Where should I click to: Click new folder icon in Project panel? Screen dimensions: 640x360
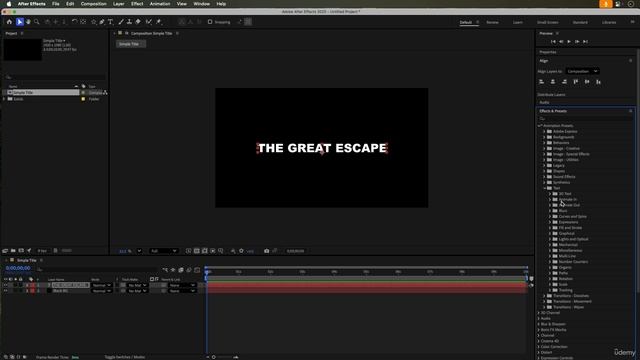13,251
